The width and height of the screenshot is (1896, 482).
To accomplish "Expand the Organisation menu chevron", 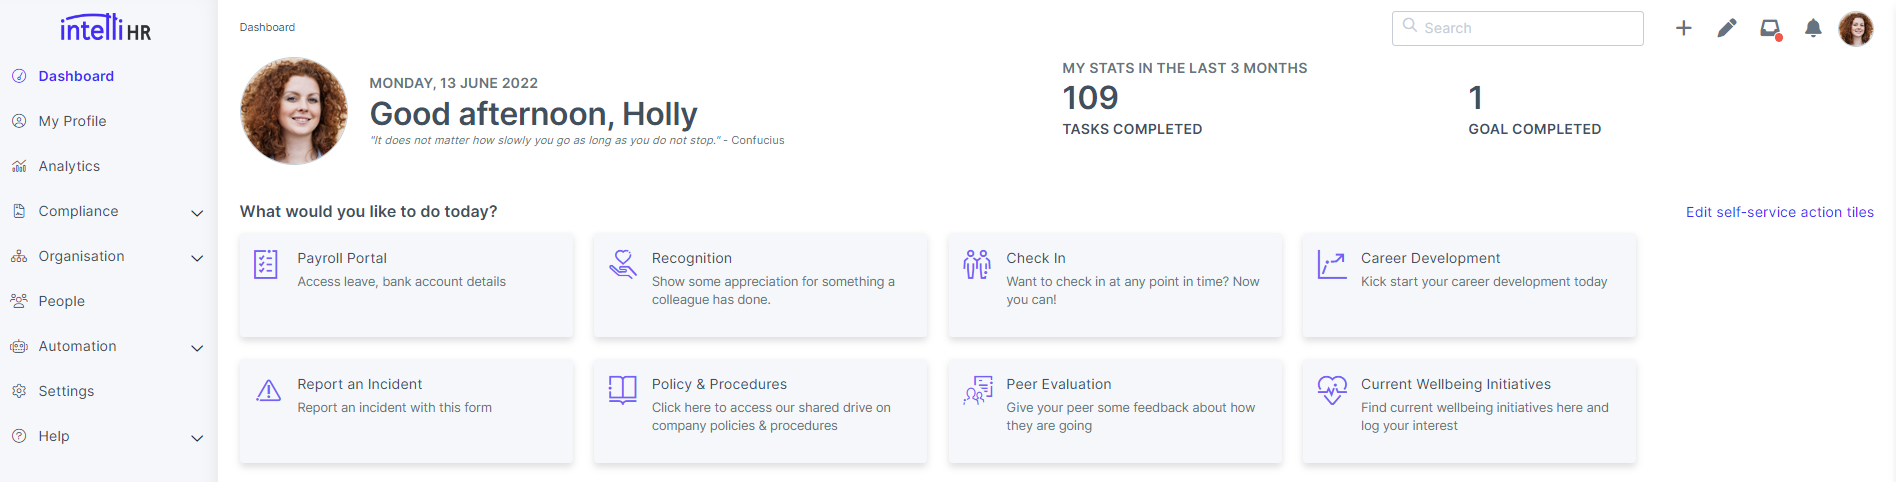I will tap(197, 257).
